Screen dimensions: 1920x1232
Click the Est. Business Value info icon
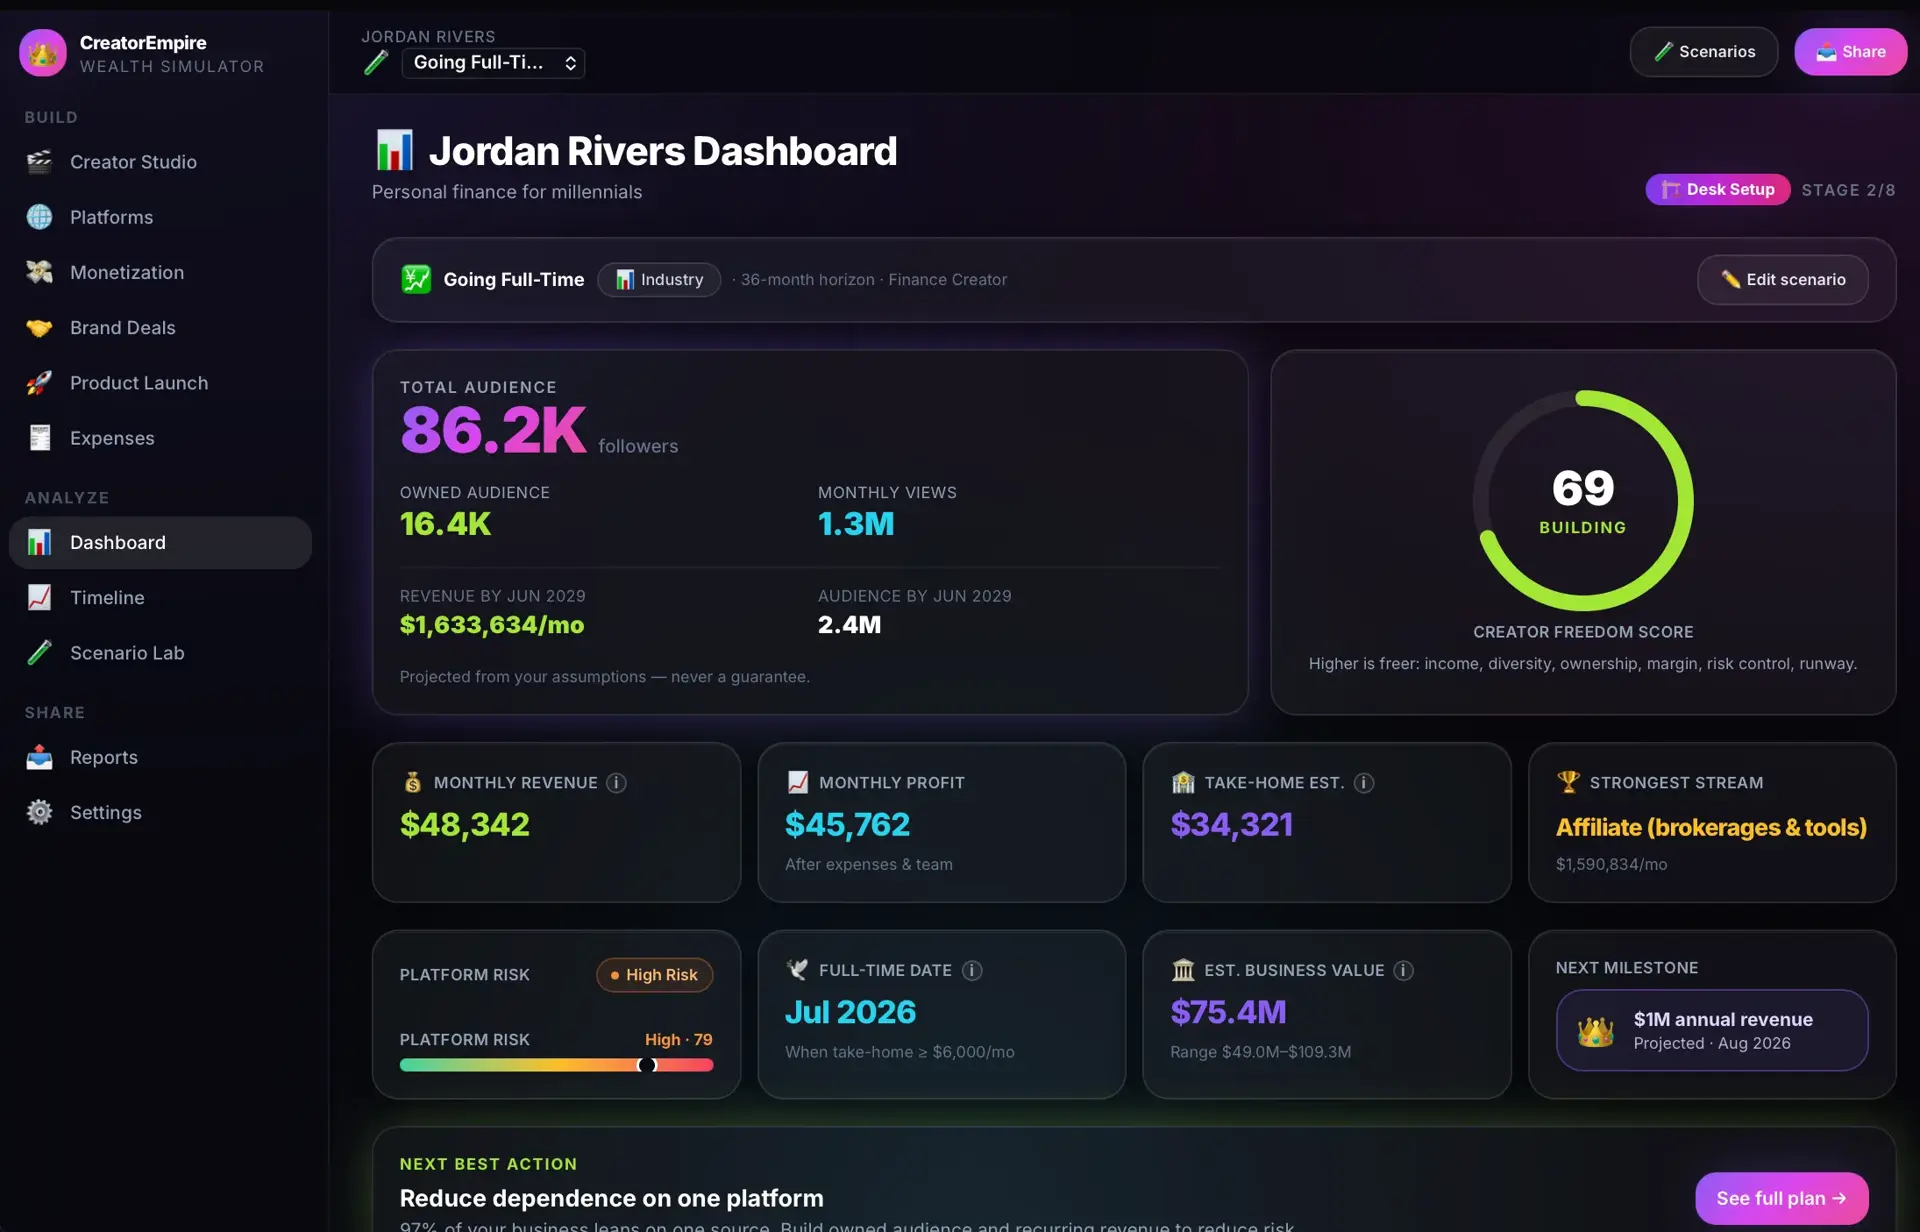1403,971
